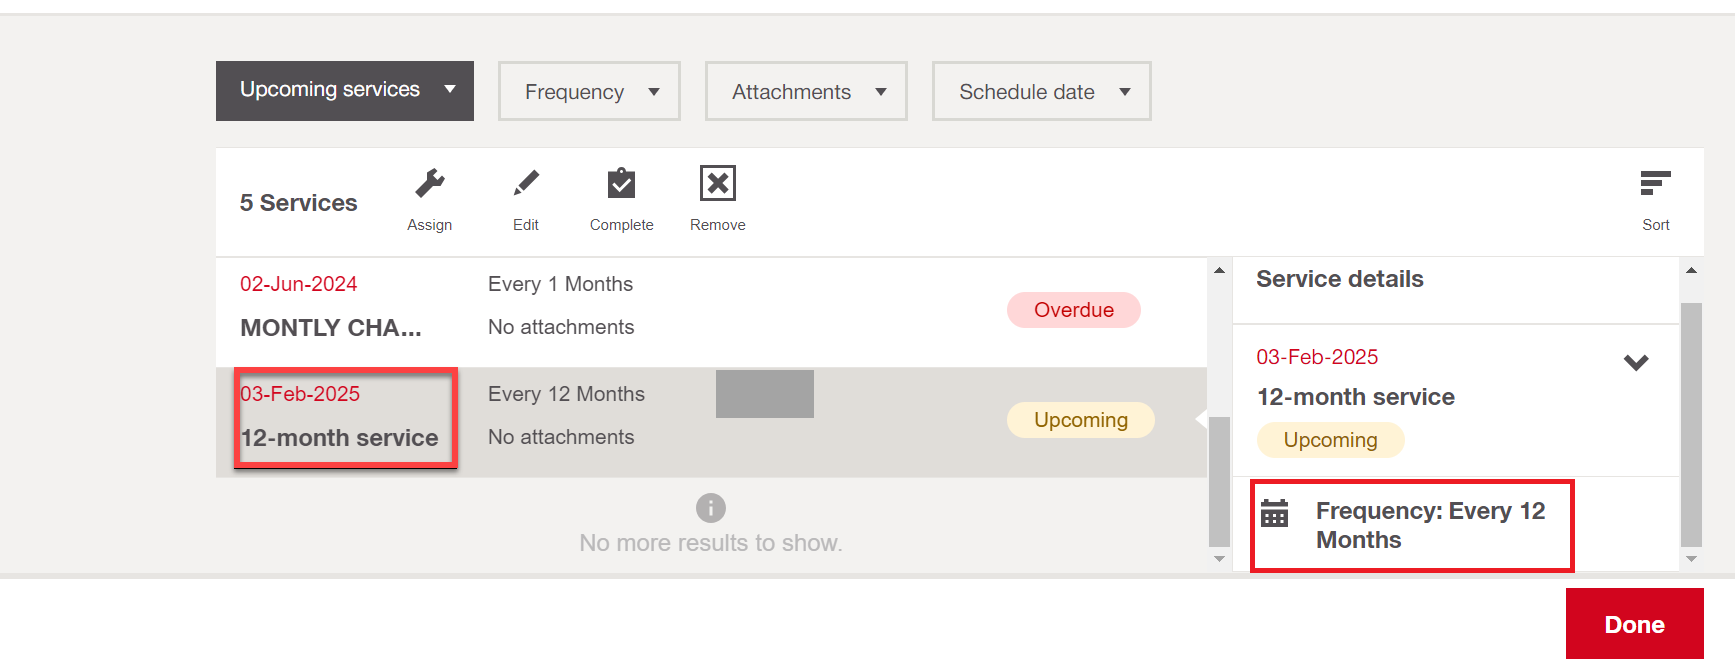Click down arrow of service details scrollbar
The width and height of the screenshot is (1735, 661).
pos(1691,559)
